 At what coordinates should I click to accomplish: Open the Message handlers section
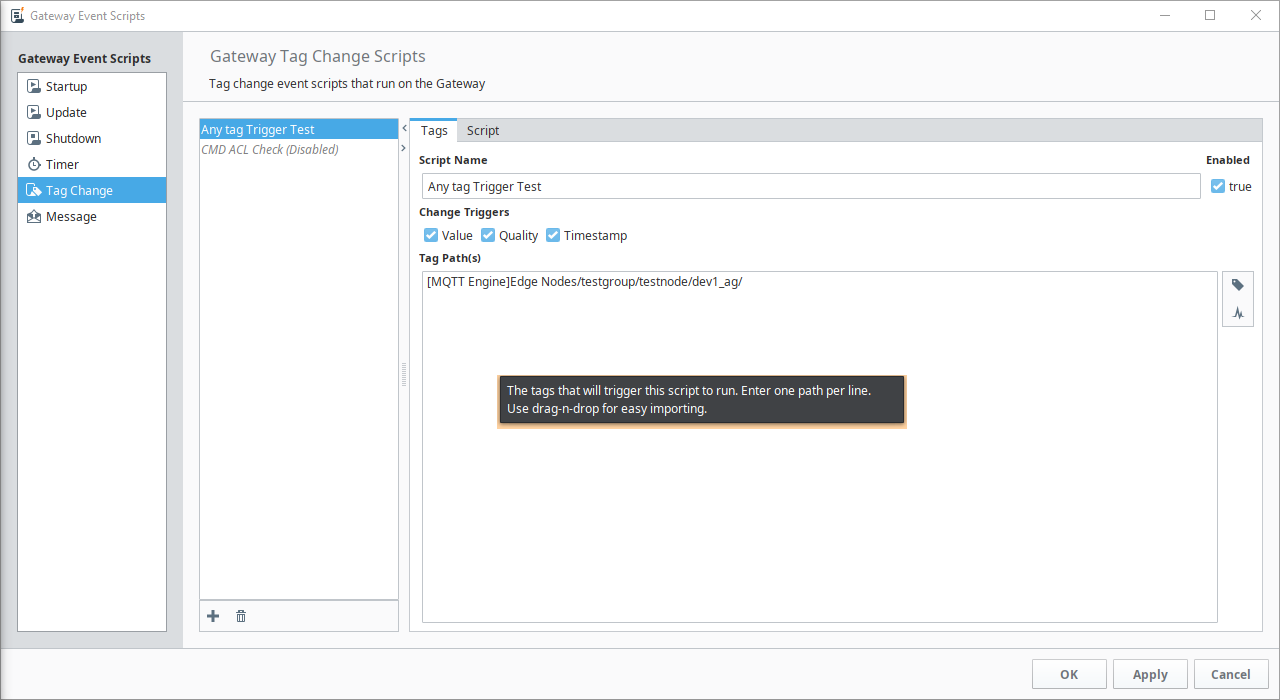tap(71, 217)
